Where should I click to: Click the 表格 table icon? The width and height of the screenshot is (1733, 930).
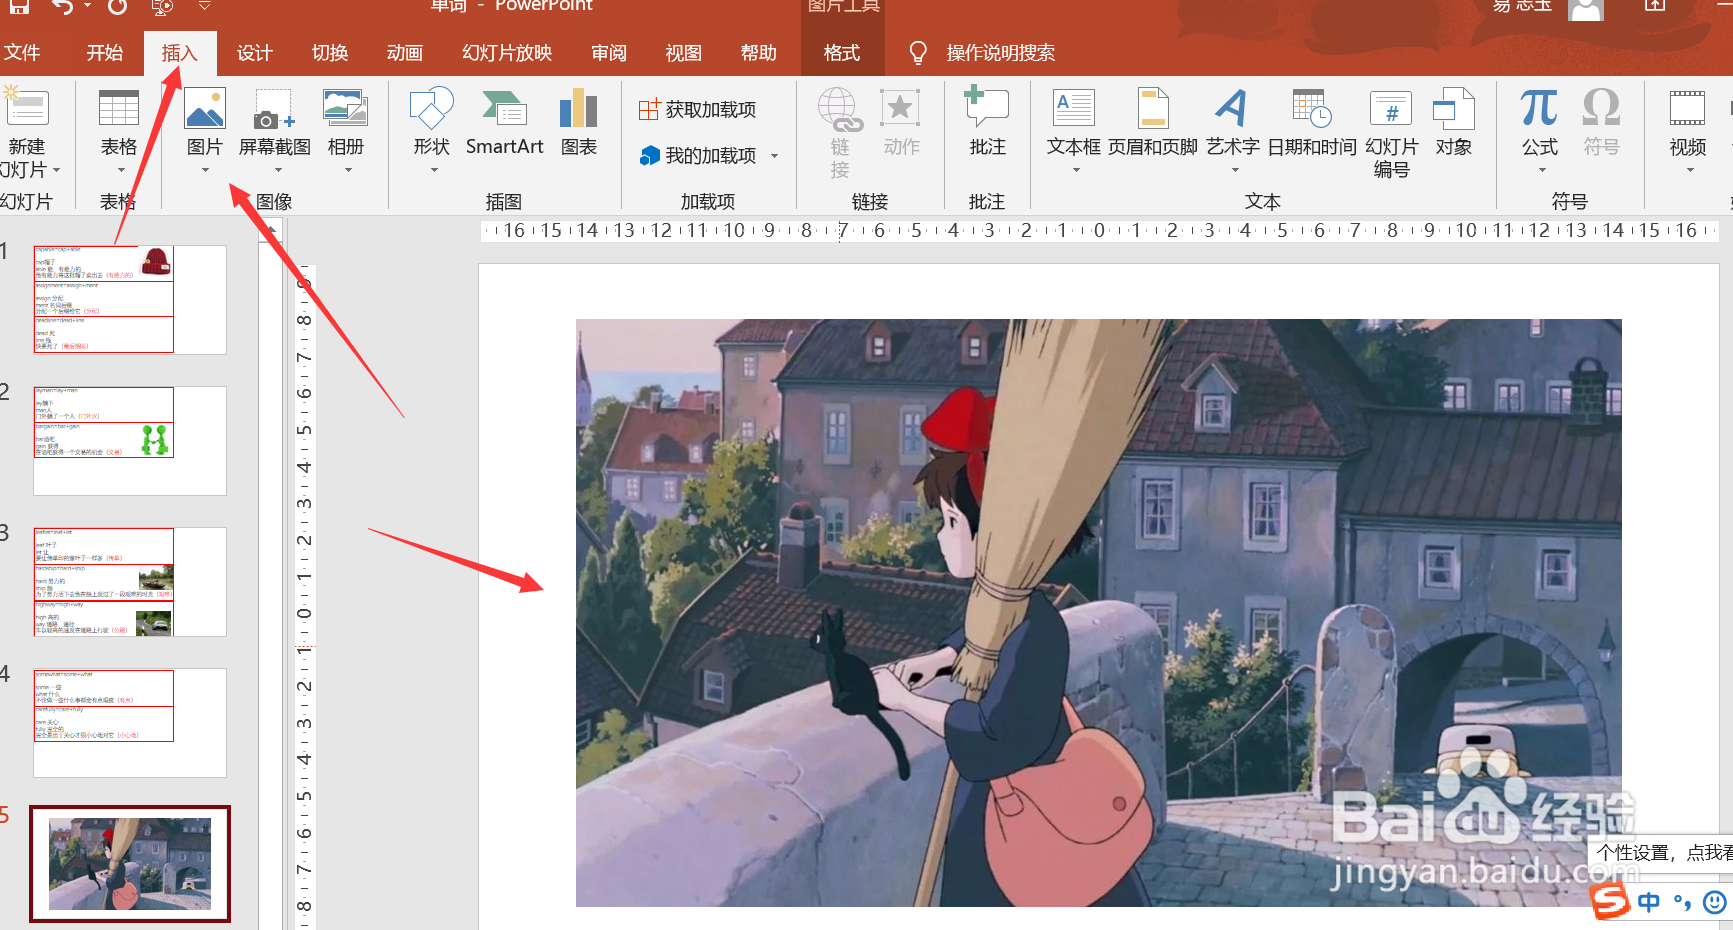(119, 108)
